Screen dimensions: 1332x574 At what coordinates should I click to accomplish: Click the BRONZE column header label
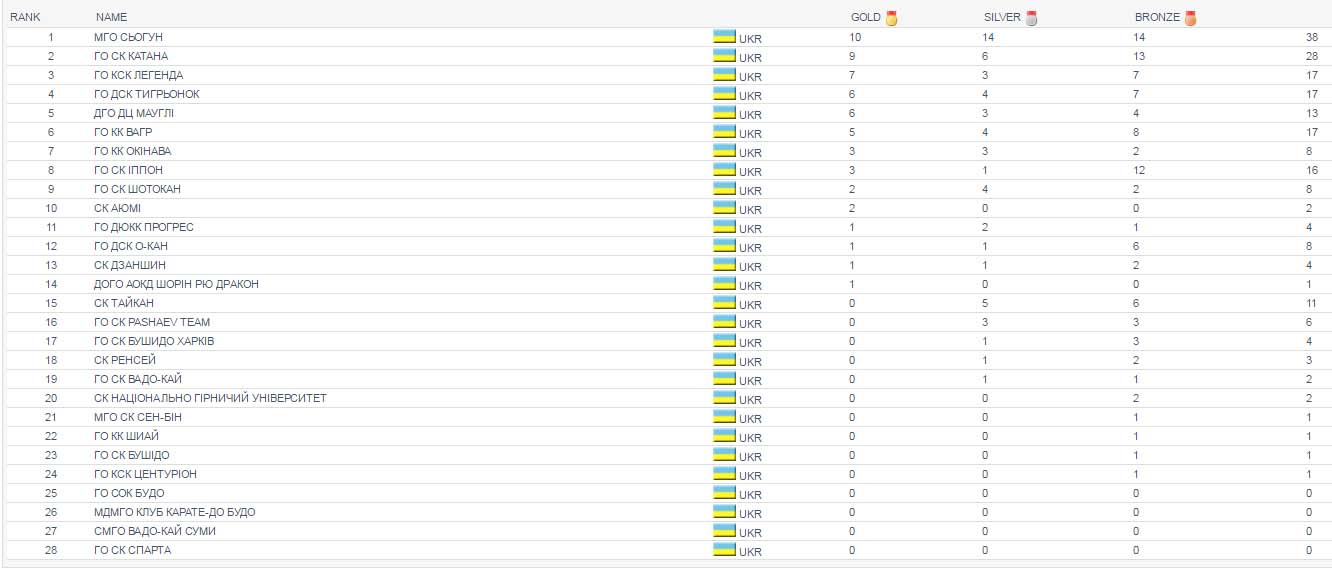[x=1157, y=18]
